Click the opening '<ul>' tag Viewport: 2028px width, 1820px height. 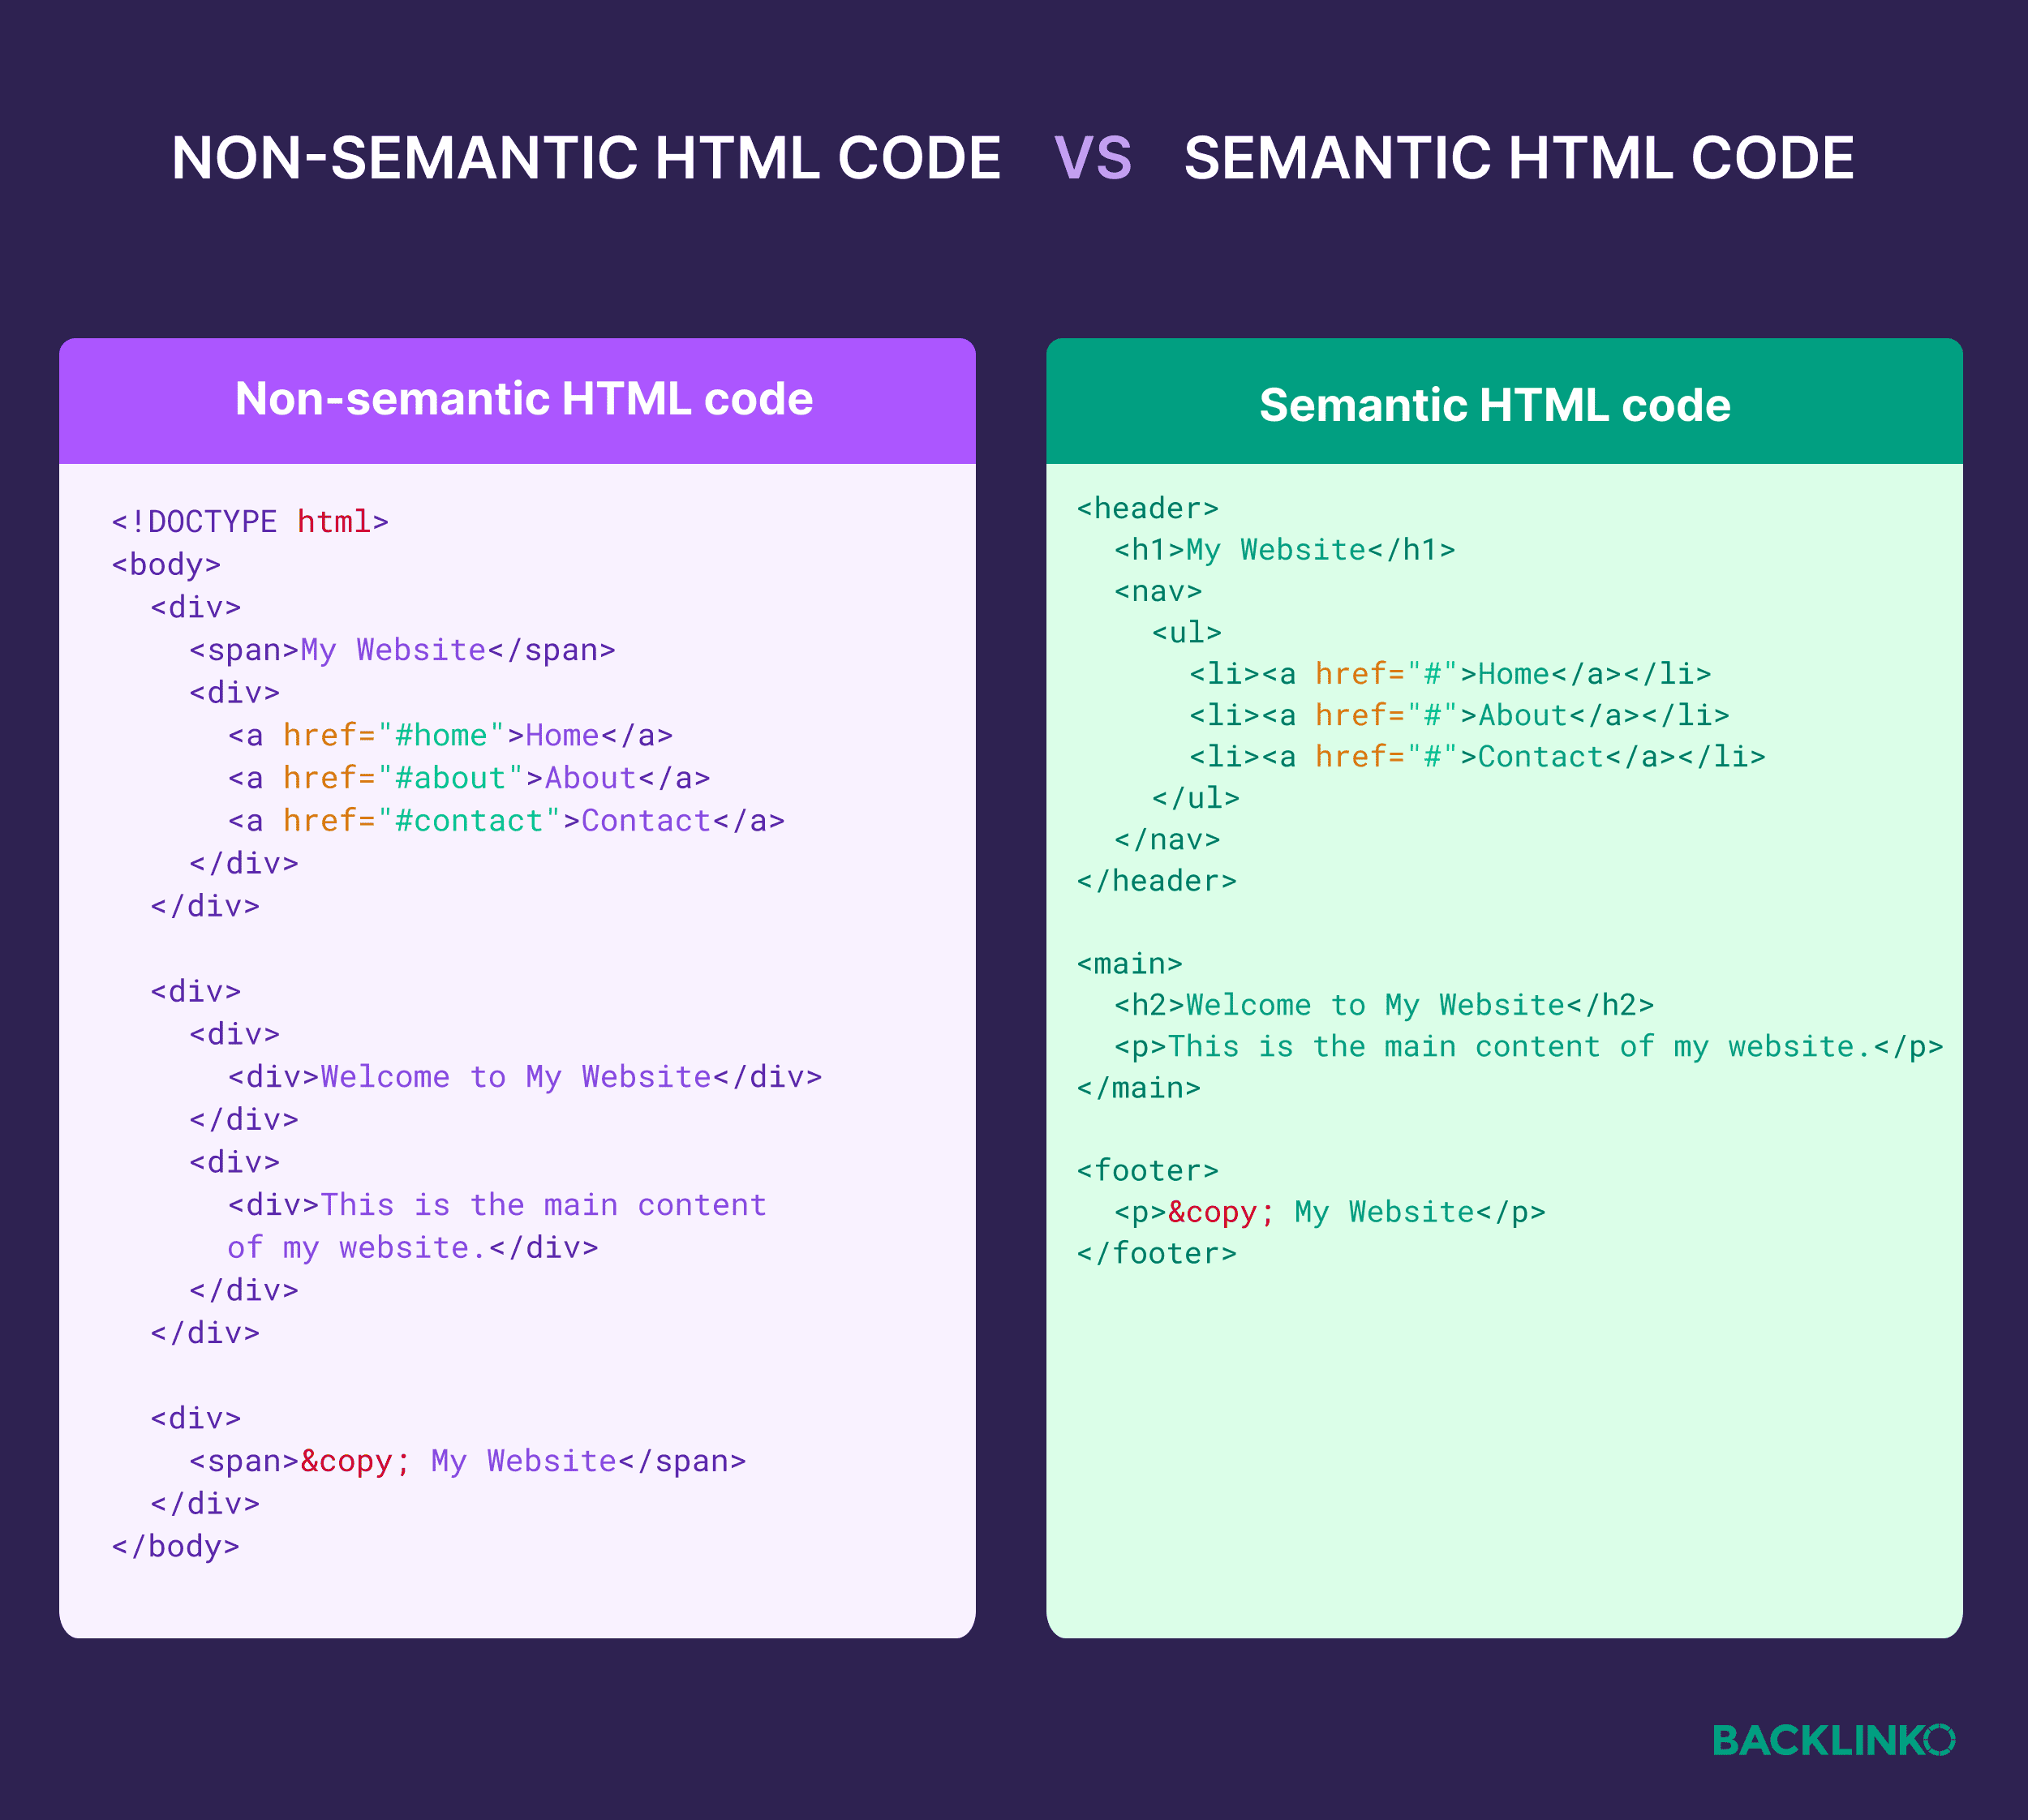point(1187,633)
